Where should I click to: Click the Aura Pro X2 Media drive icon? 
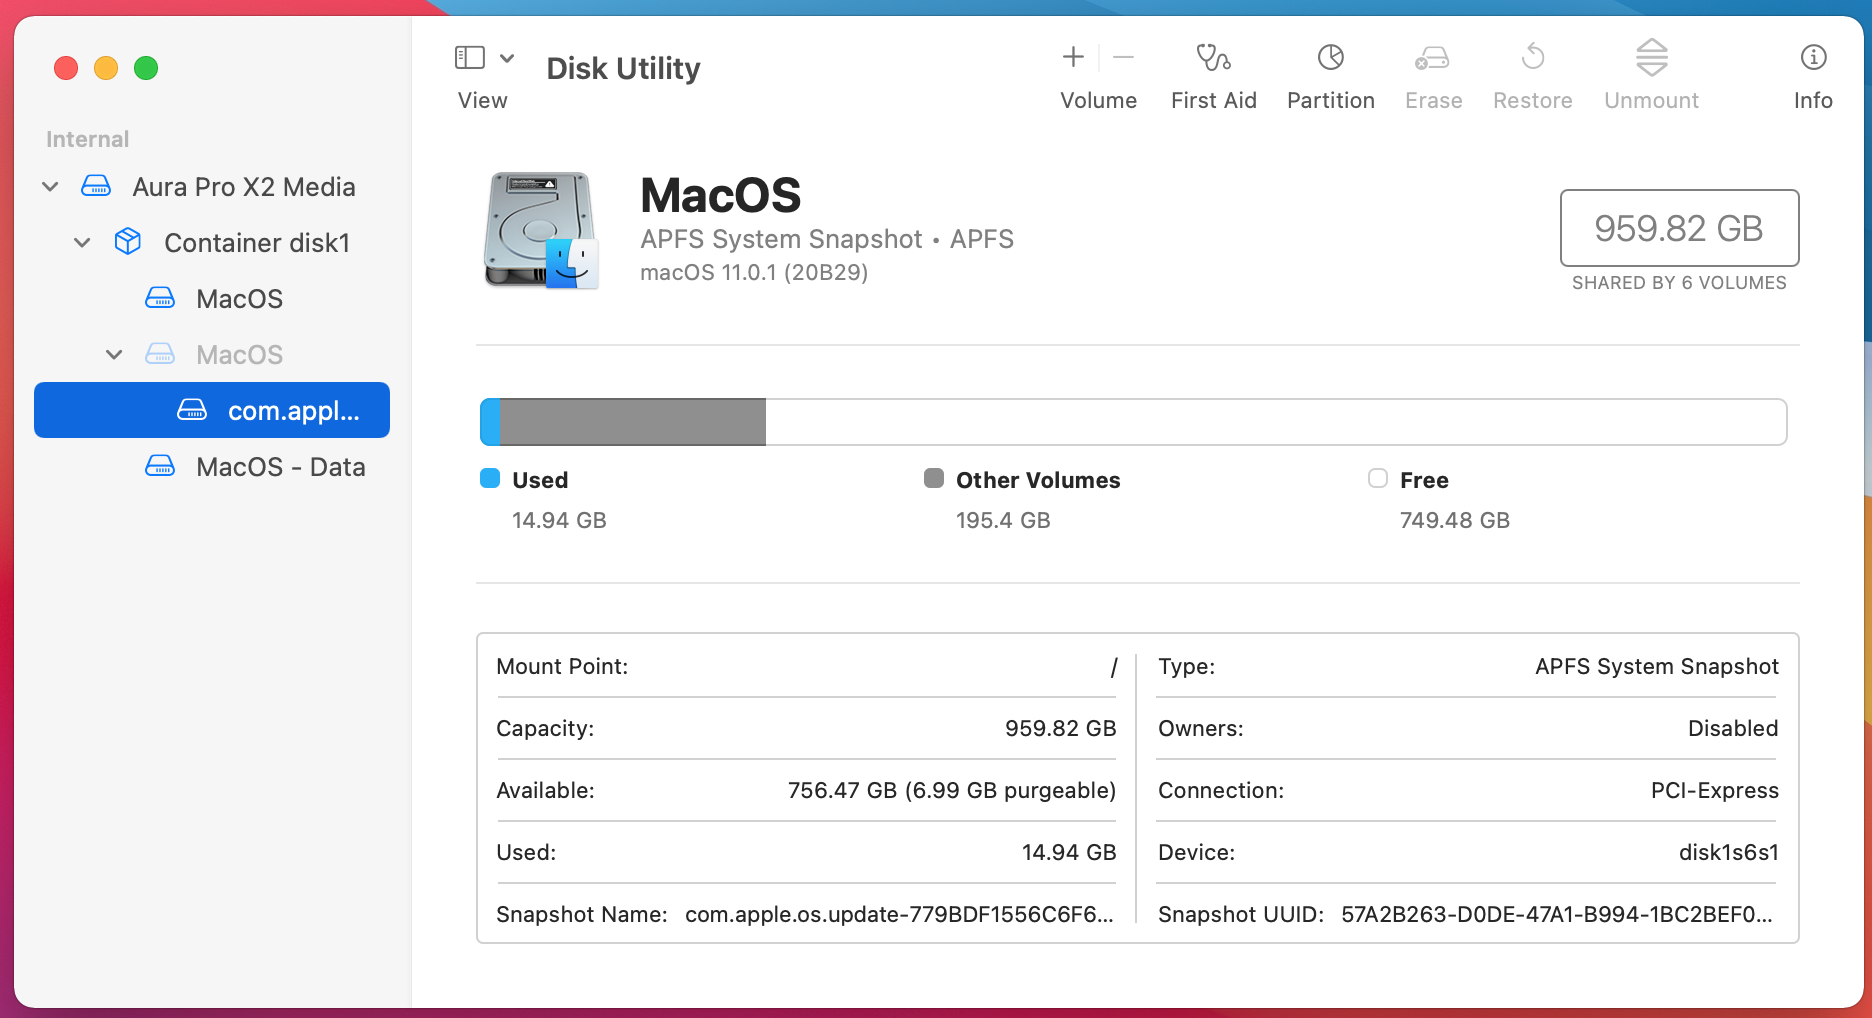coord(96,186)
